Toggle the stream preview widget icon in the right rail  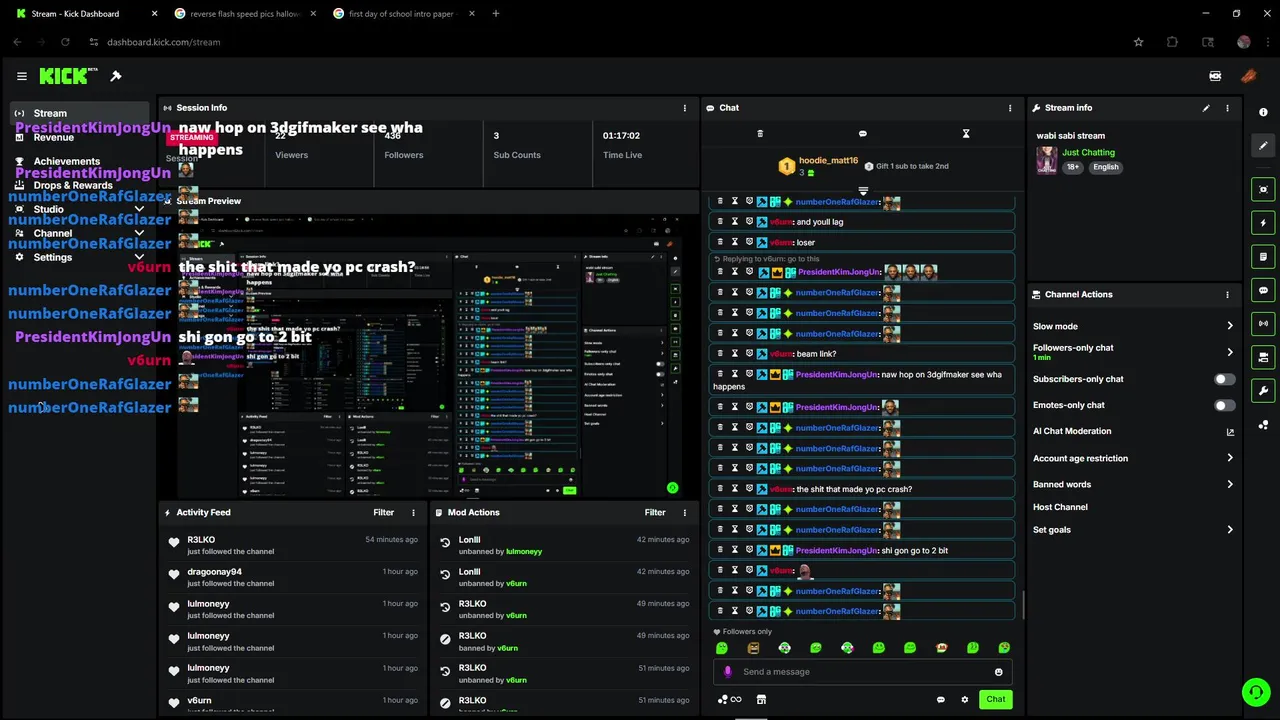1263,189
